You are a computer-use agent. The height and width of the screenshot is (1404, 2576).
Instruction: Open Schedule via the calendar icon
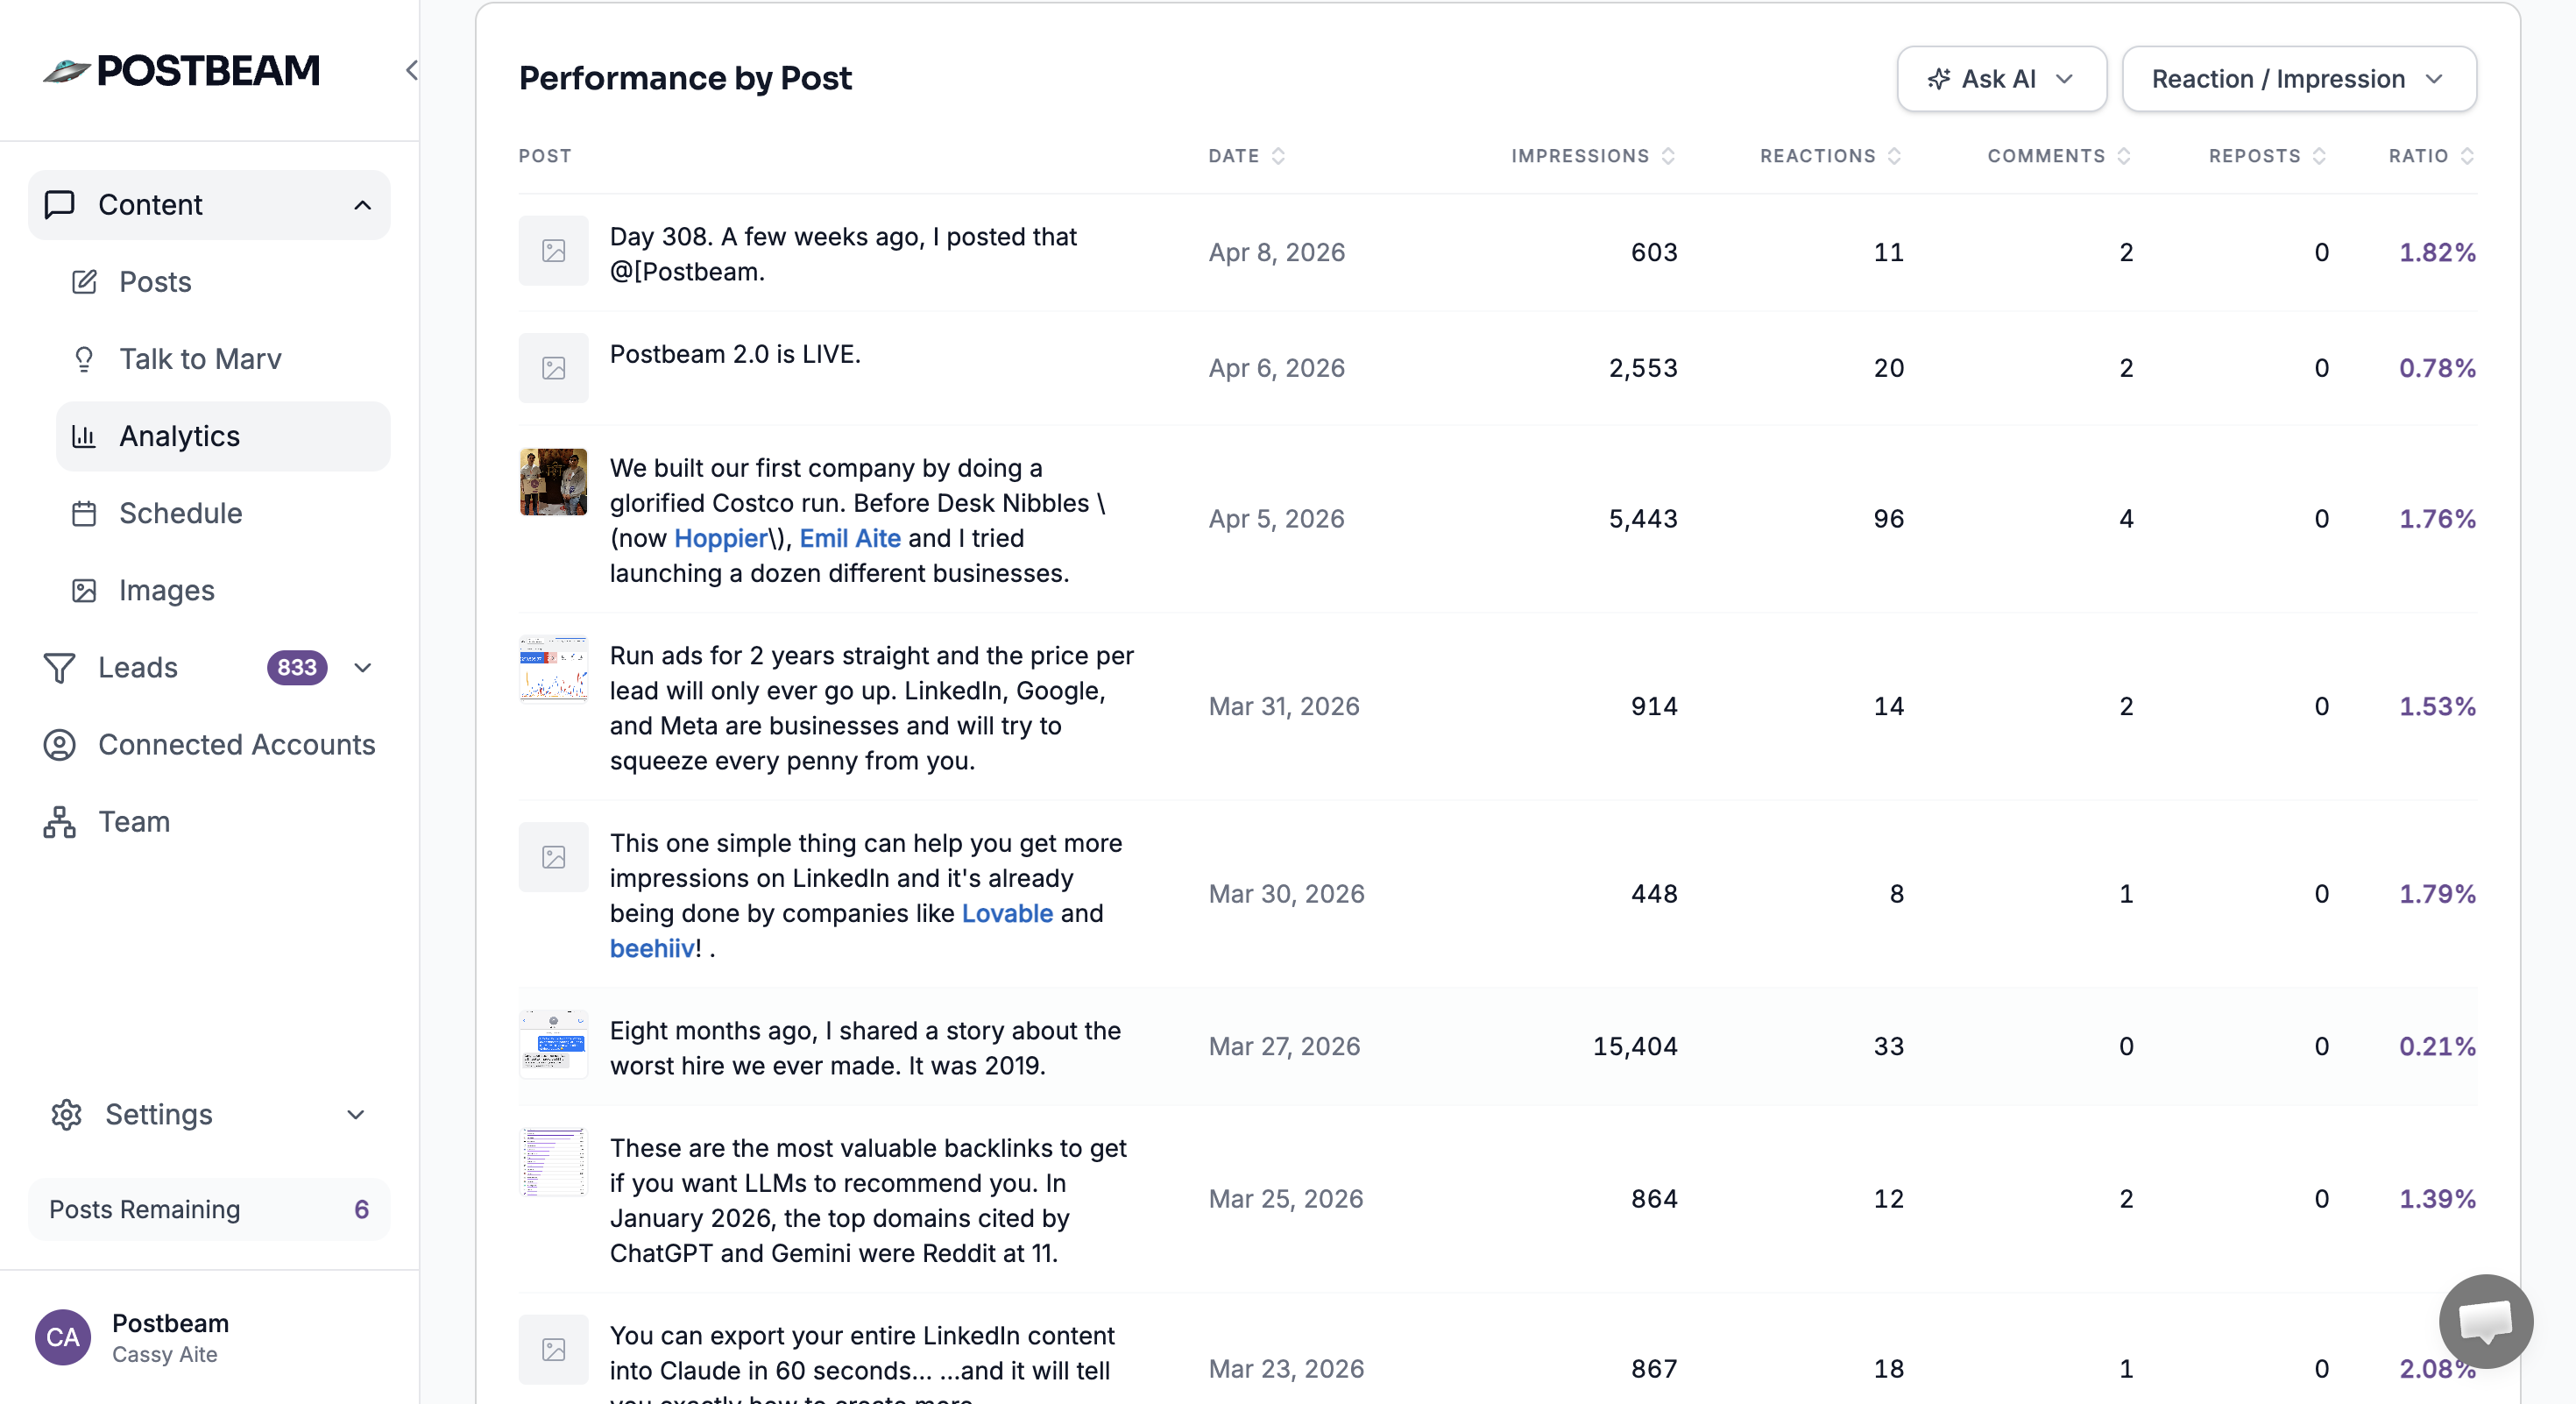(85, 513)
